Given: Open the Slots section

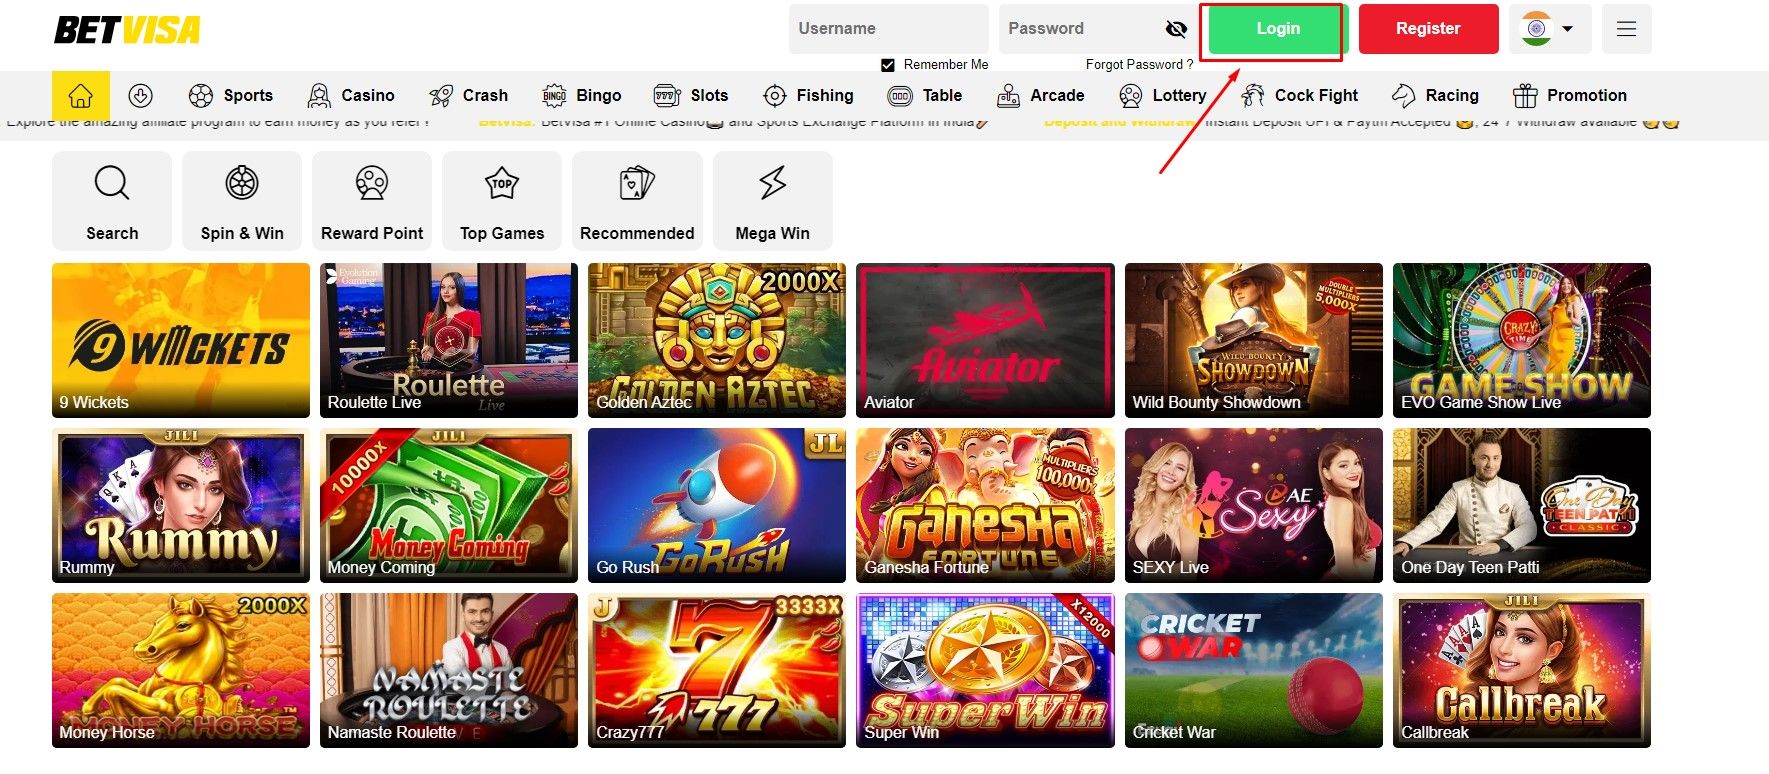Looking at the screenshot, I should click(x=690, y=96).
